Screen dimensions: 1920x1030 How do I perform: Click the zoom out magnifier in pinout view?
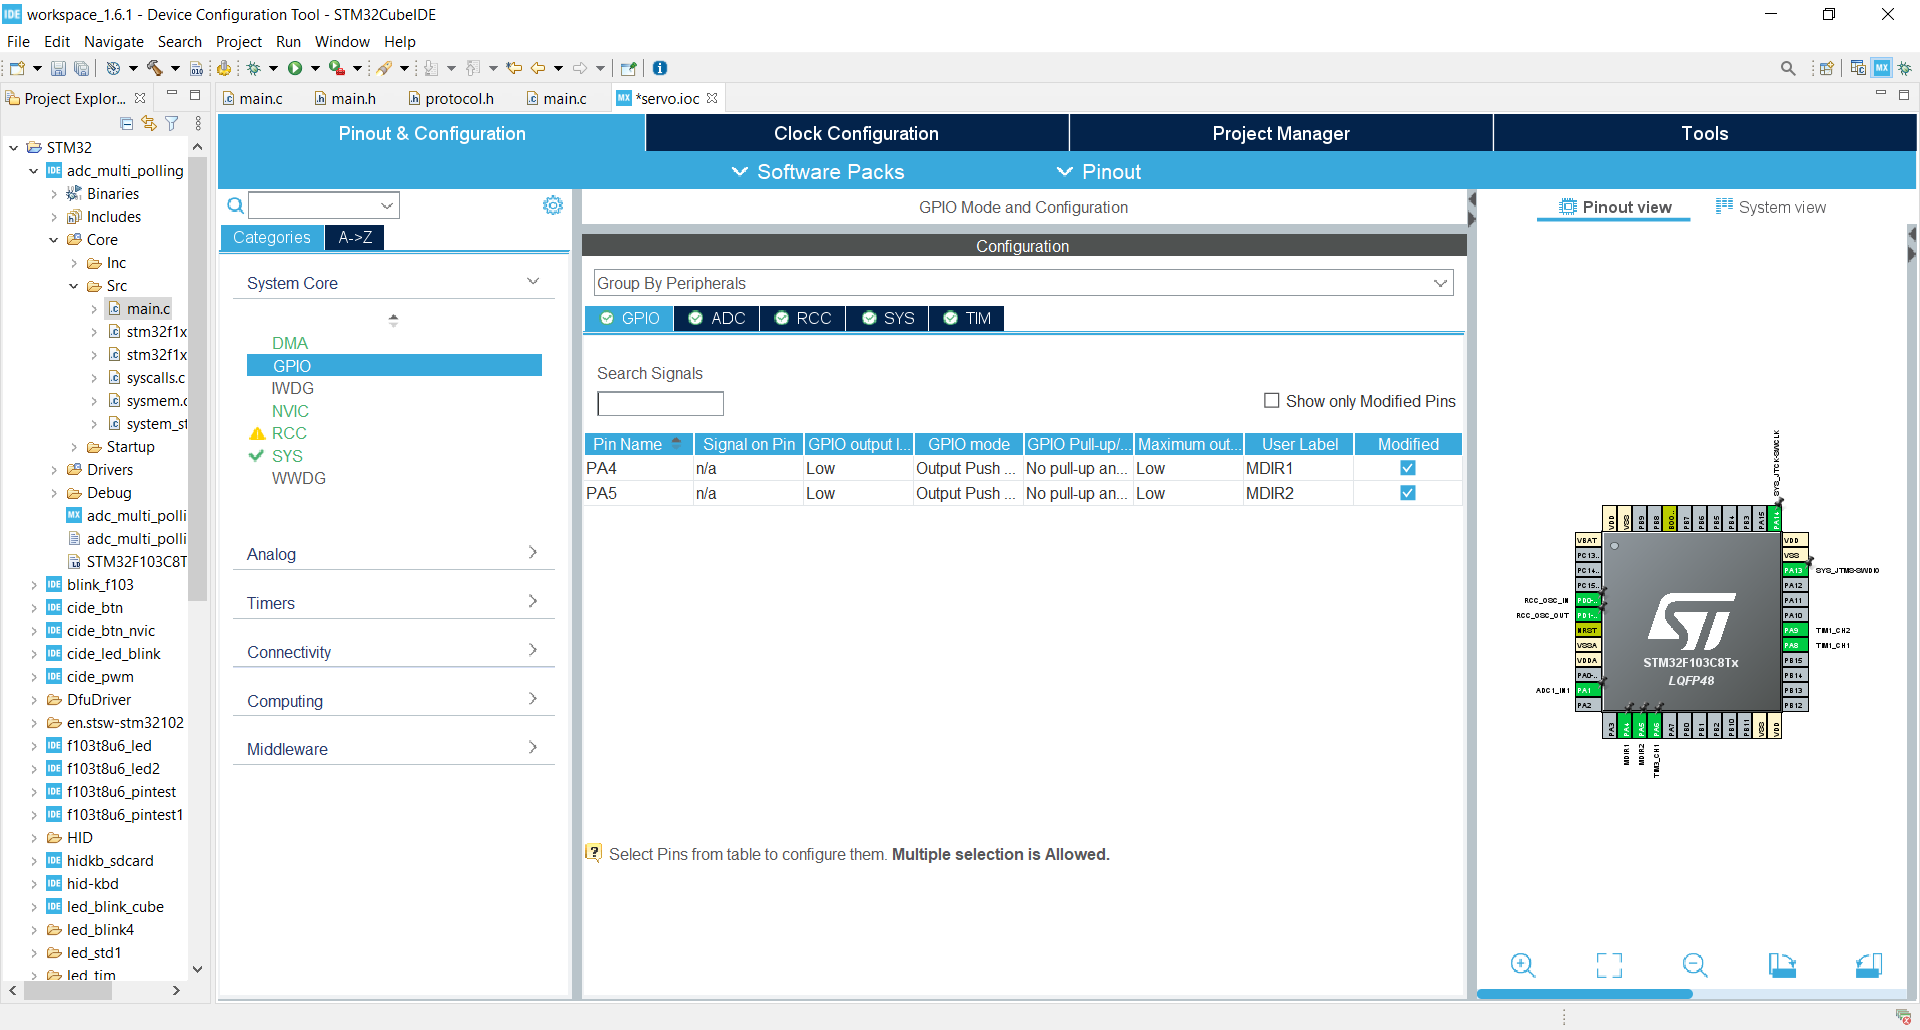click(x=1695, y=965)
